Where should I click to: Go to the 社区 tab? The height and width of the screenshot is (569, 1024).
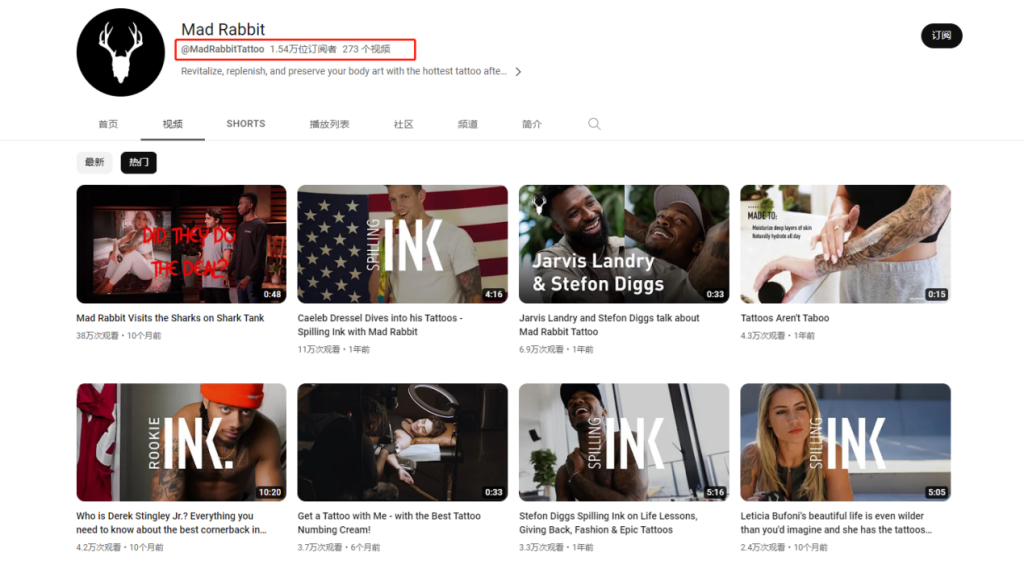click(403, 124)
